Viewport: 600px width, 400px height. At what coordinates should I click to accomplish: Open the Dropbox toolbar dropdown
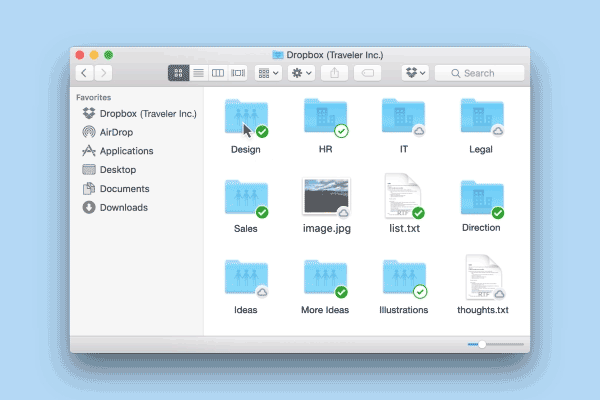click(x=415, y=73)
